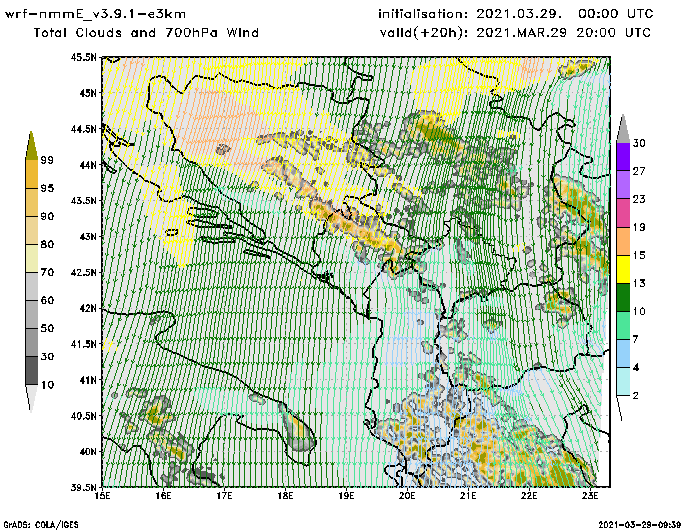Click the '22E' longitude axis label
This screenshot has width=700, height=530.
pyautogui.click(x=529, y=496)
